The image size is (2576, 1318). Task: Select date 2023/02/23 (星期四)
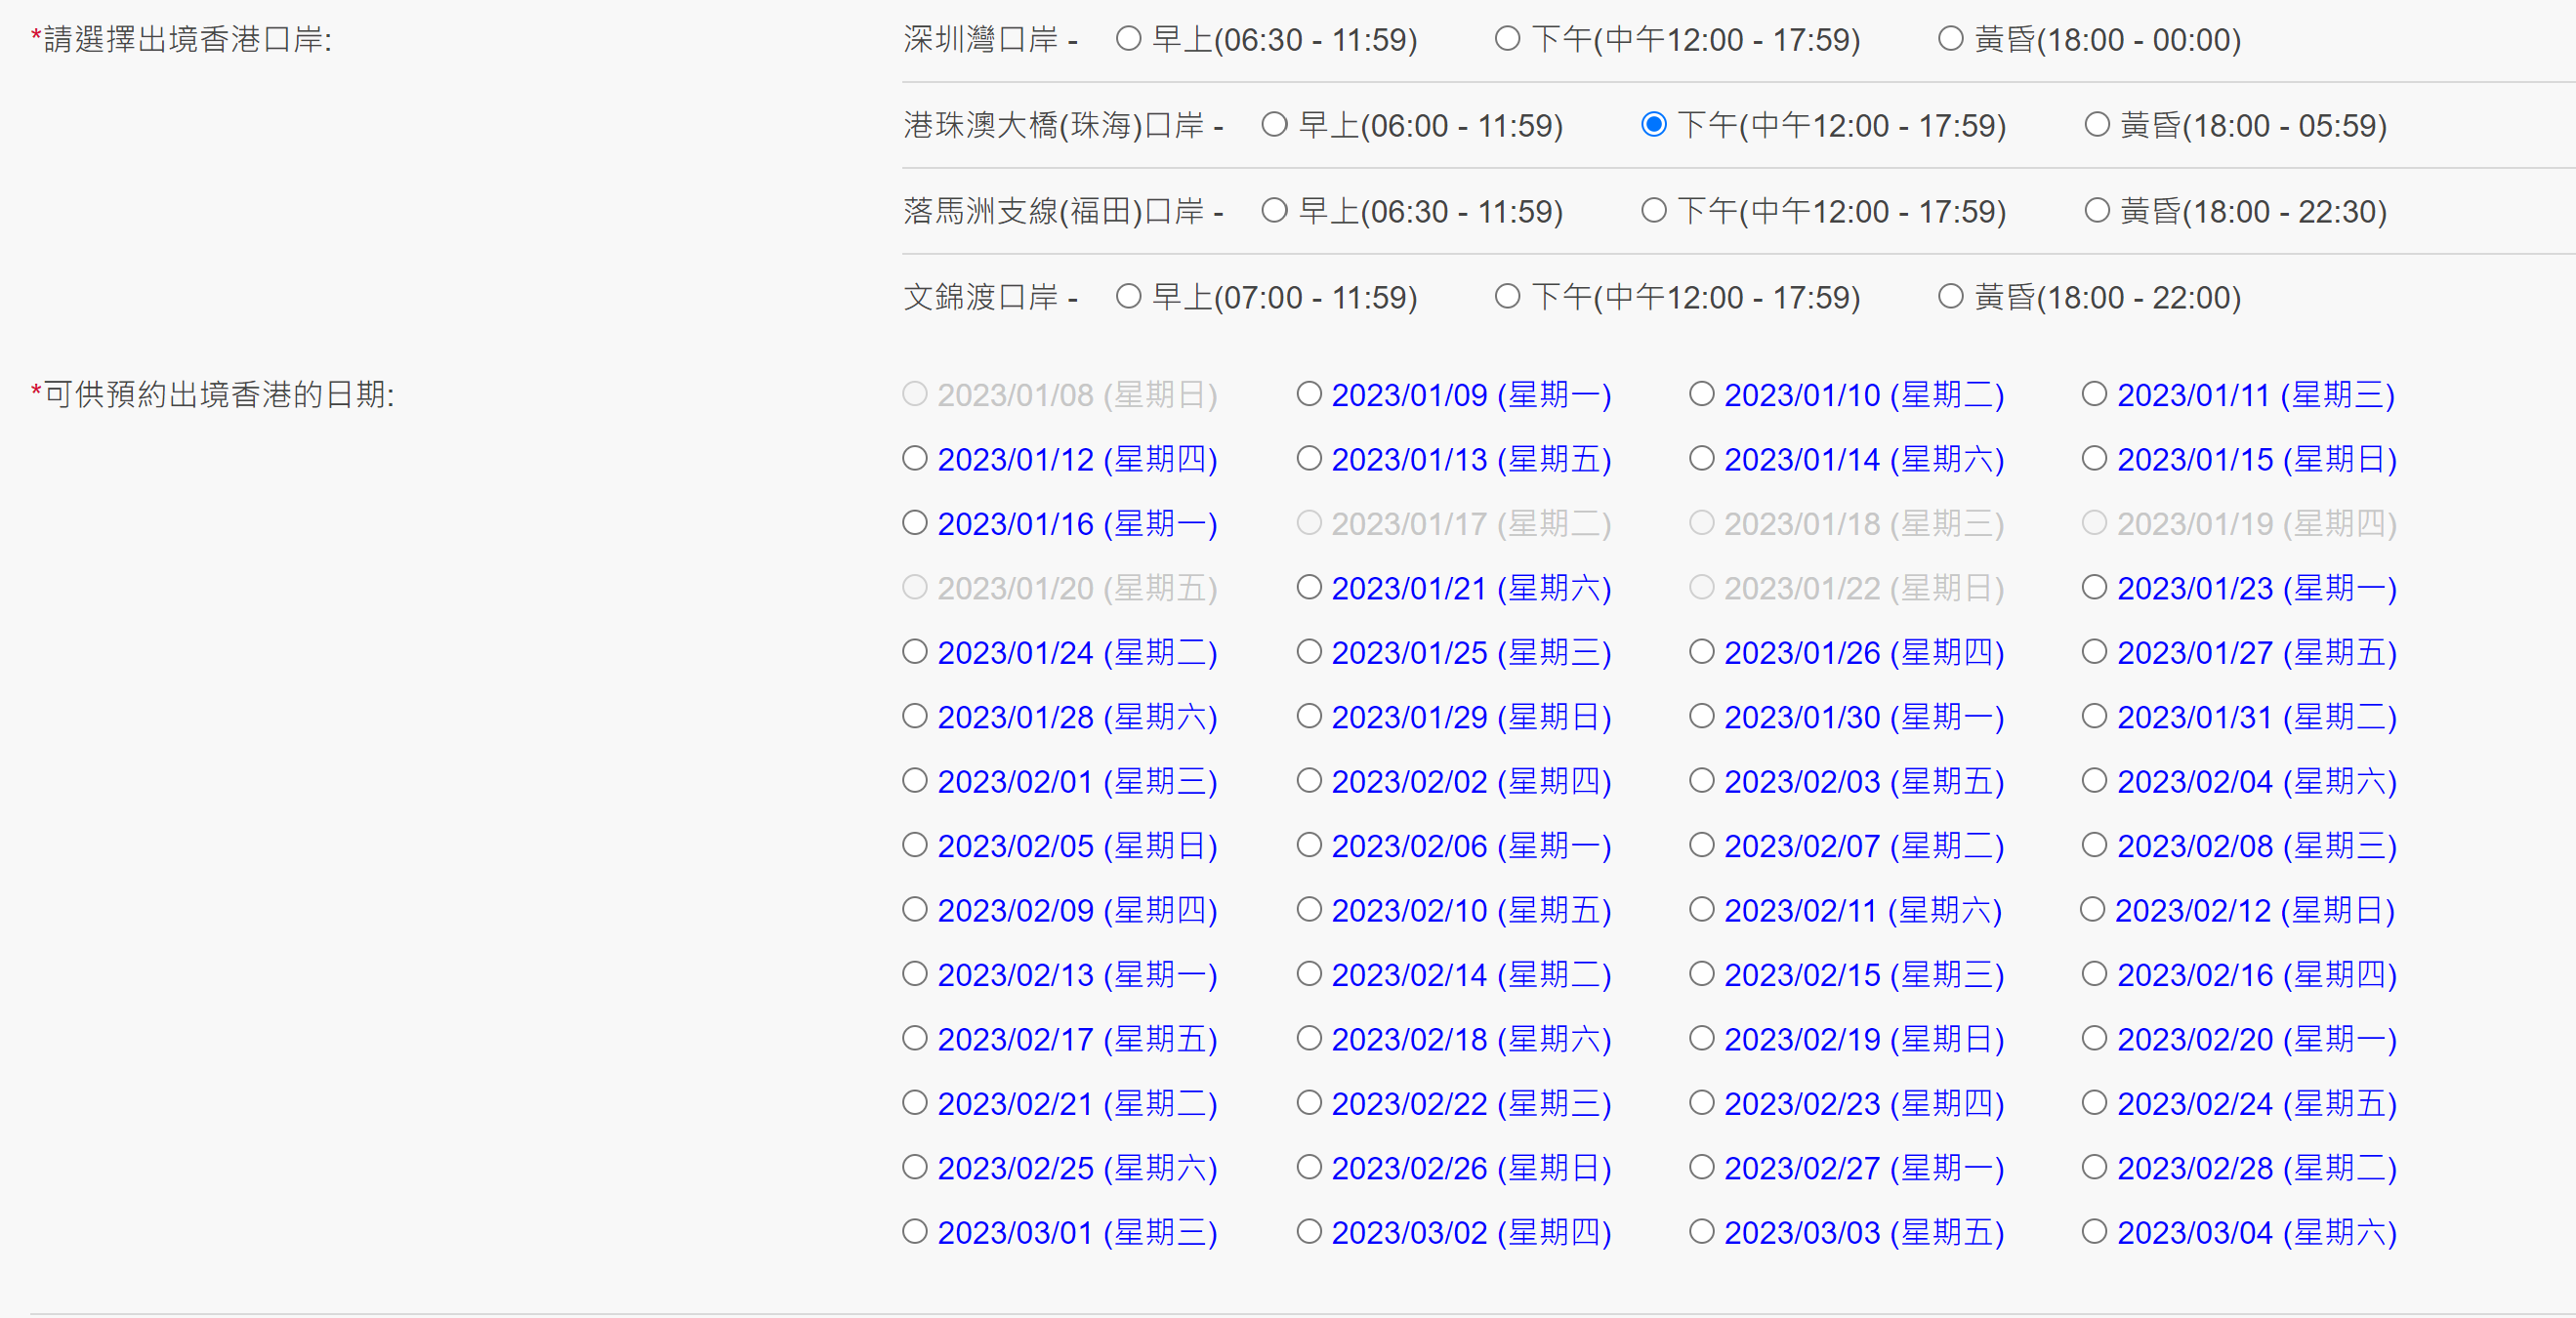coord(1701,1103)
